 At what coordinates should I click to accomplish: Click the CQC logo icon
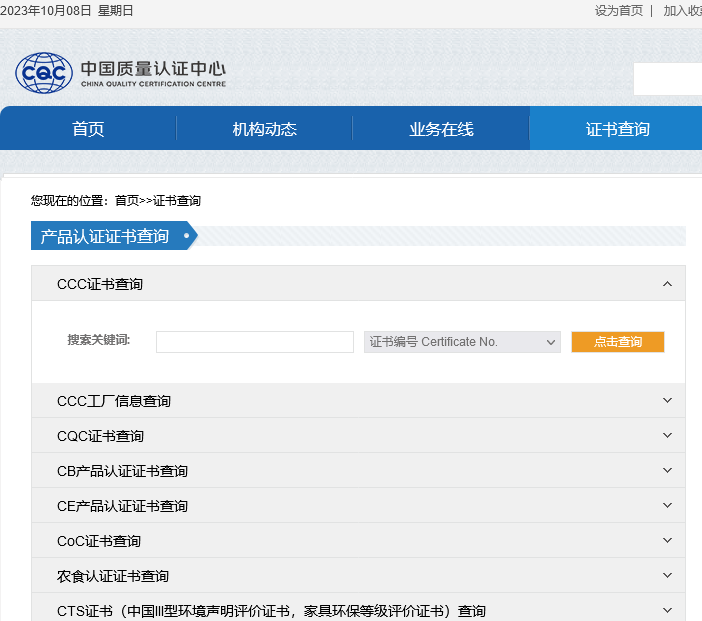pos(44,72)
